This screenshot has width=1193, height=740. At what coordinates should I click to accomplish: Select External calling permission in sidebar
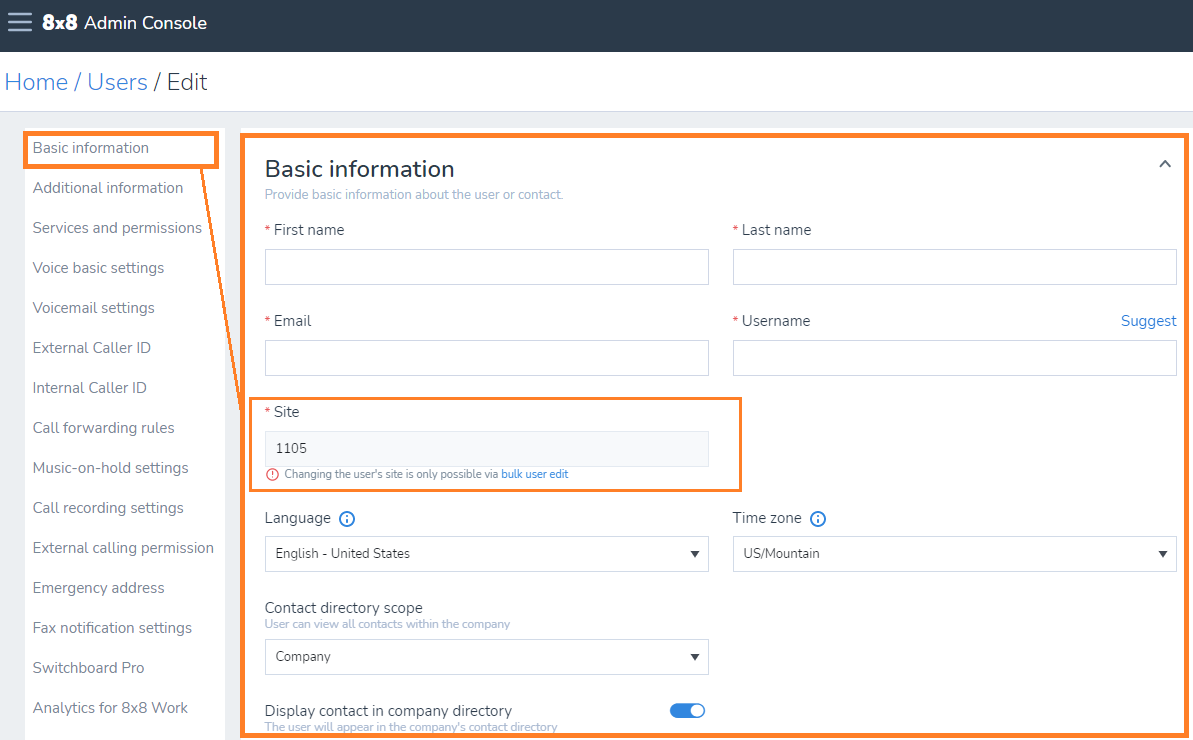123,548
